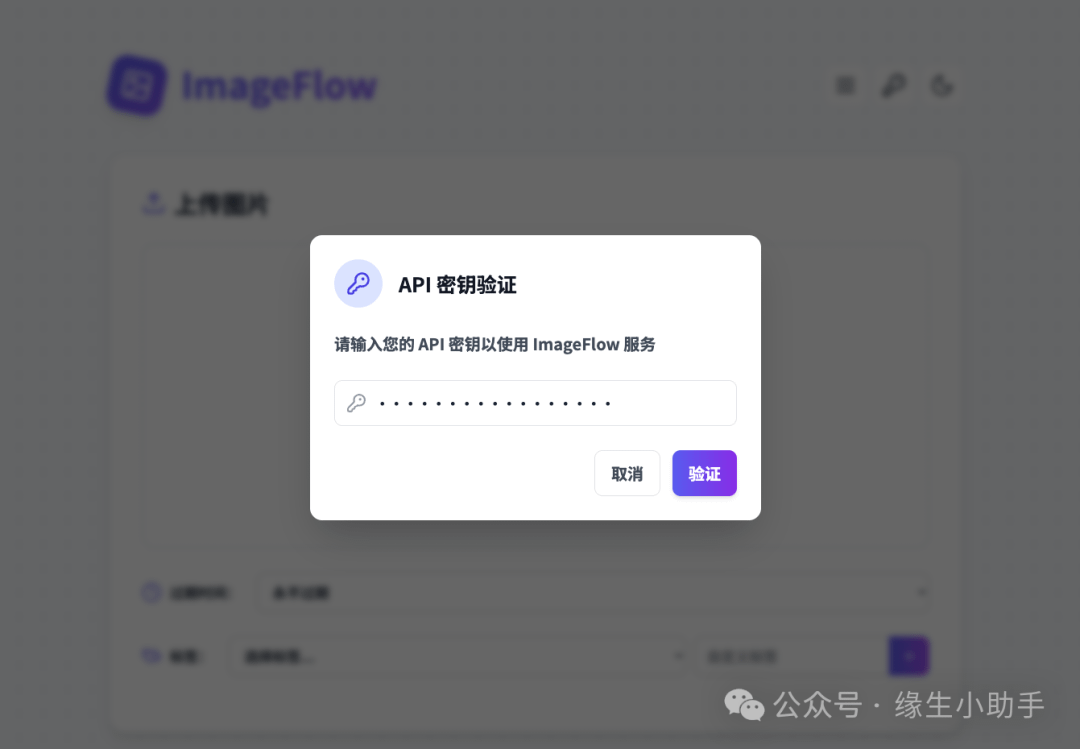The height and width of the screenshot is (749, 1080).
Task: Focus the masked API key input field
Action: 535,403
